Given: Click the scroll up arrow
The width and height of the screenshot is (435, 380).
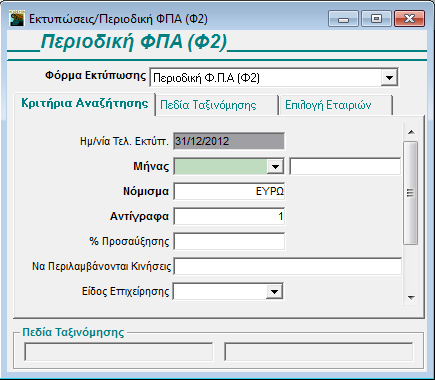Looking at the screenshot, I should click(411, 132).
